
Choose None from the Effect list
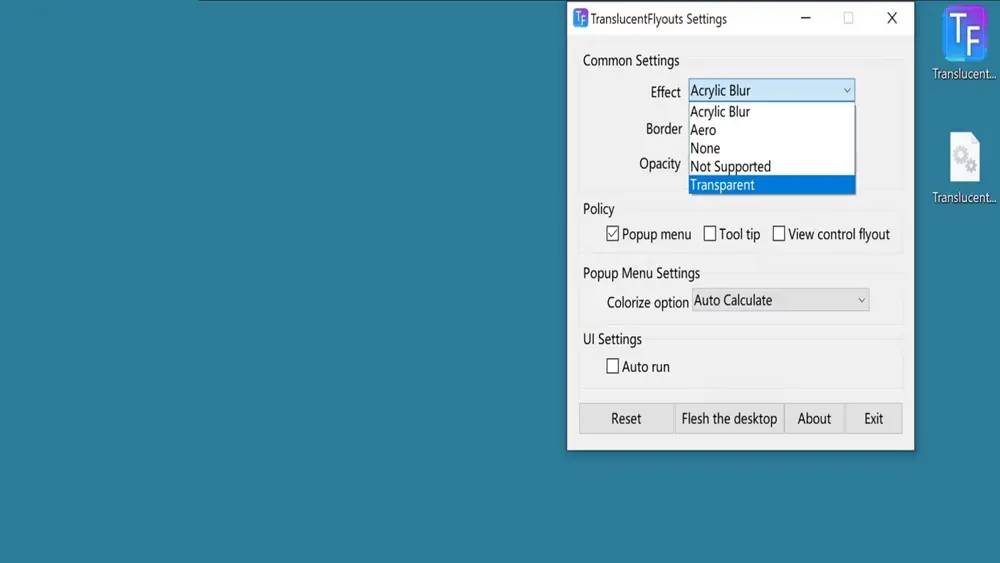tap(772, 149)
